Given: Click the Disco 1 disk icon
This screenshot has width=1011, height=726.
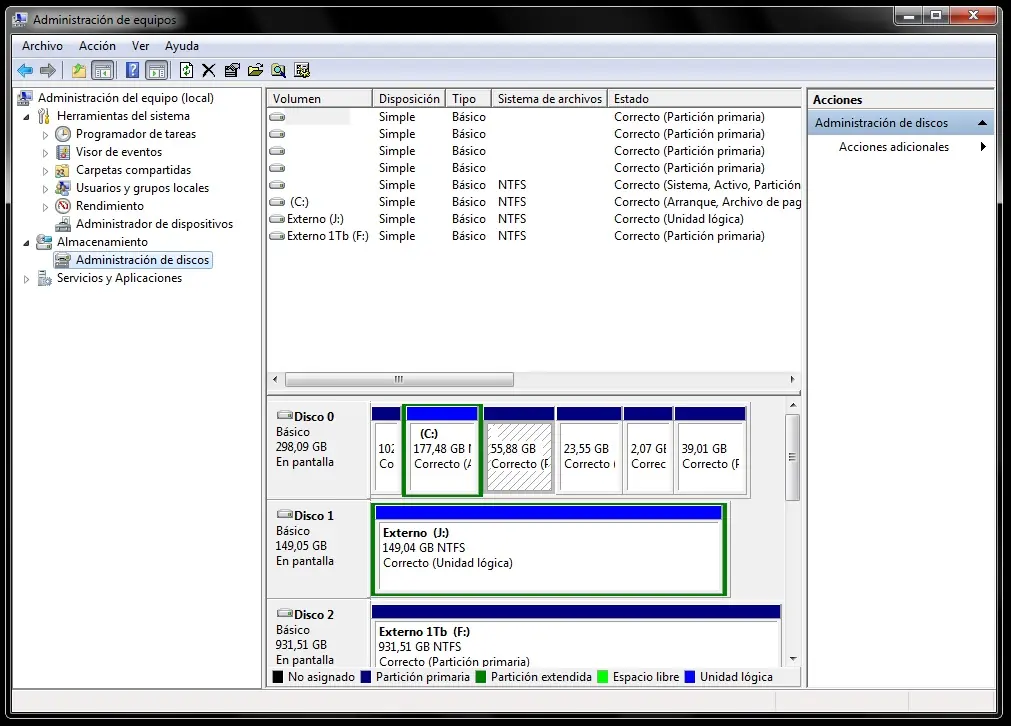Looking at the screenshot, I should (x=284, y=515).
